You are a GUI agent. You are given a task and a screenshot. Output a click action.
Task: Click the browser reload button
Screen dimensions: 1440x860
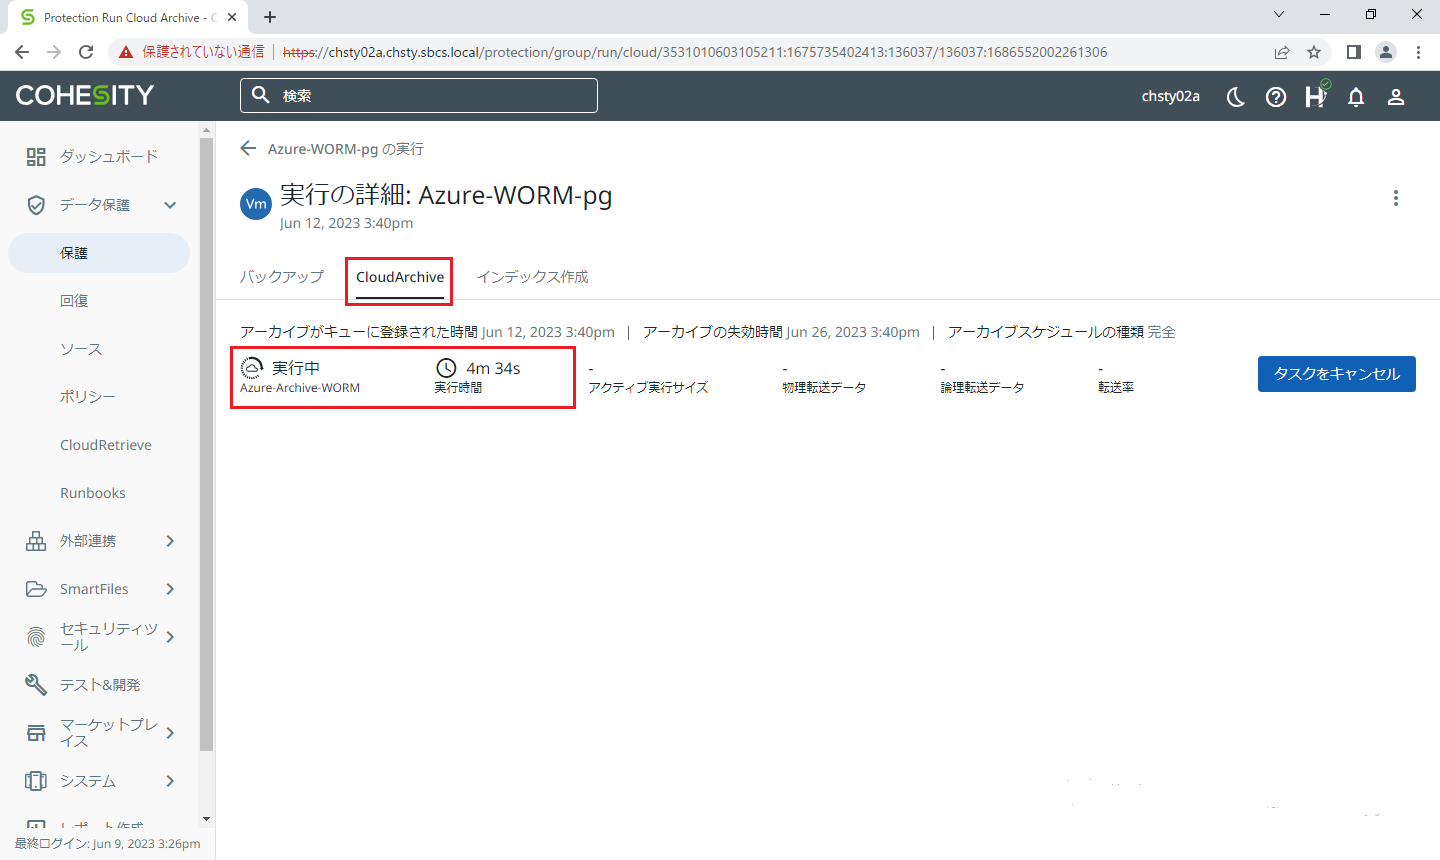tap(86, 52)
